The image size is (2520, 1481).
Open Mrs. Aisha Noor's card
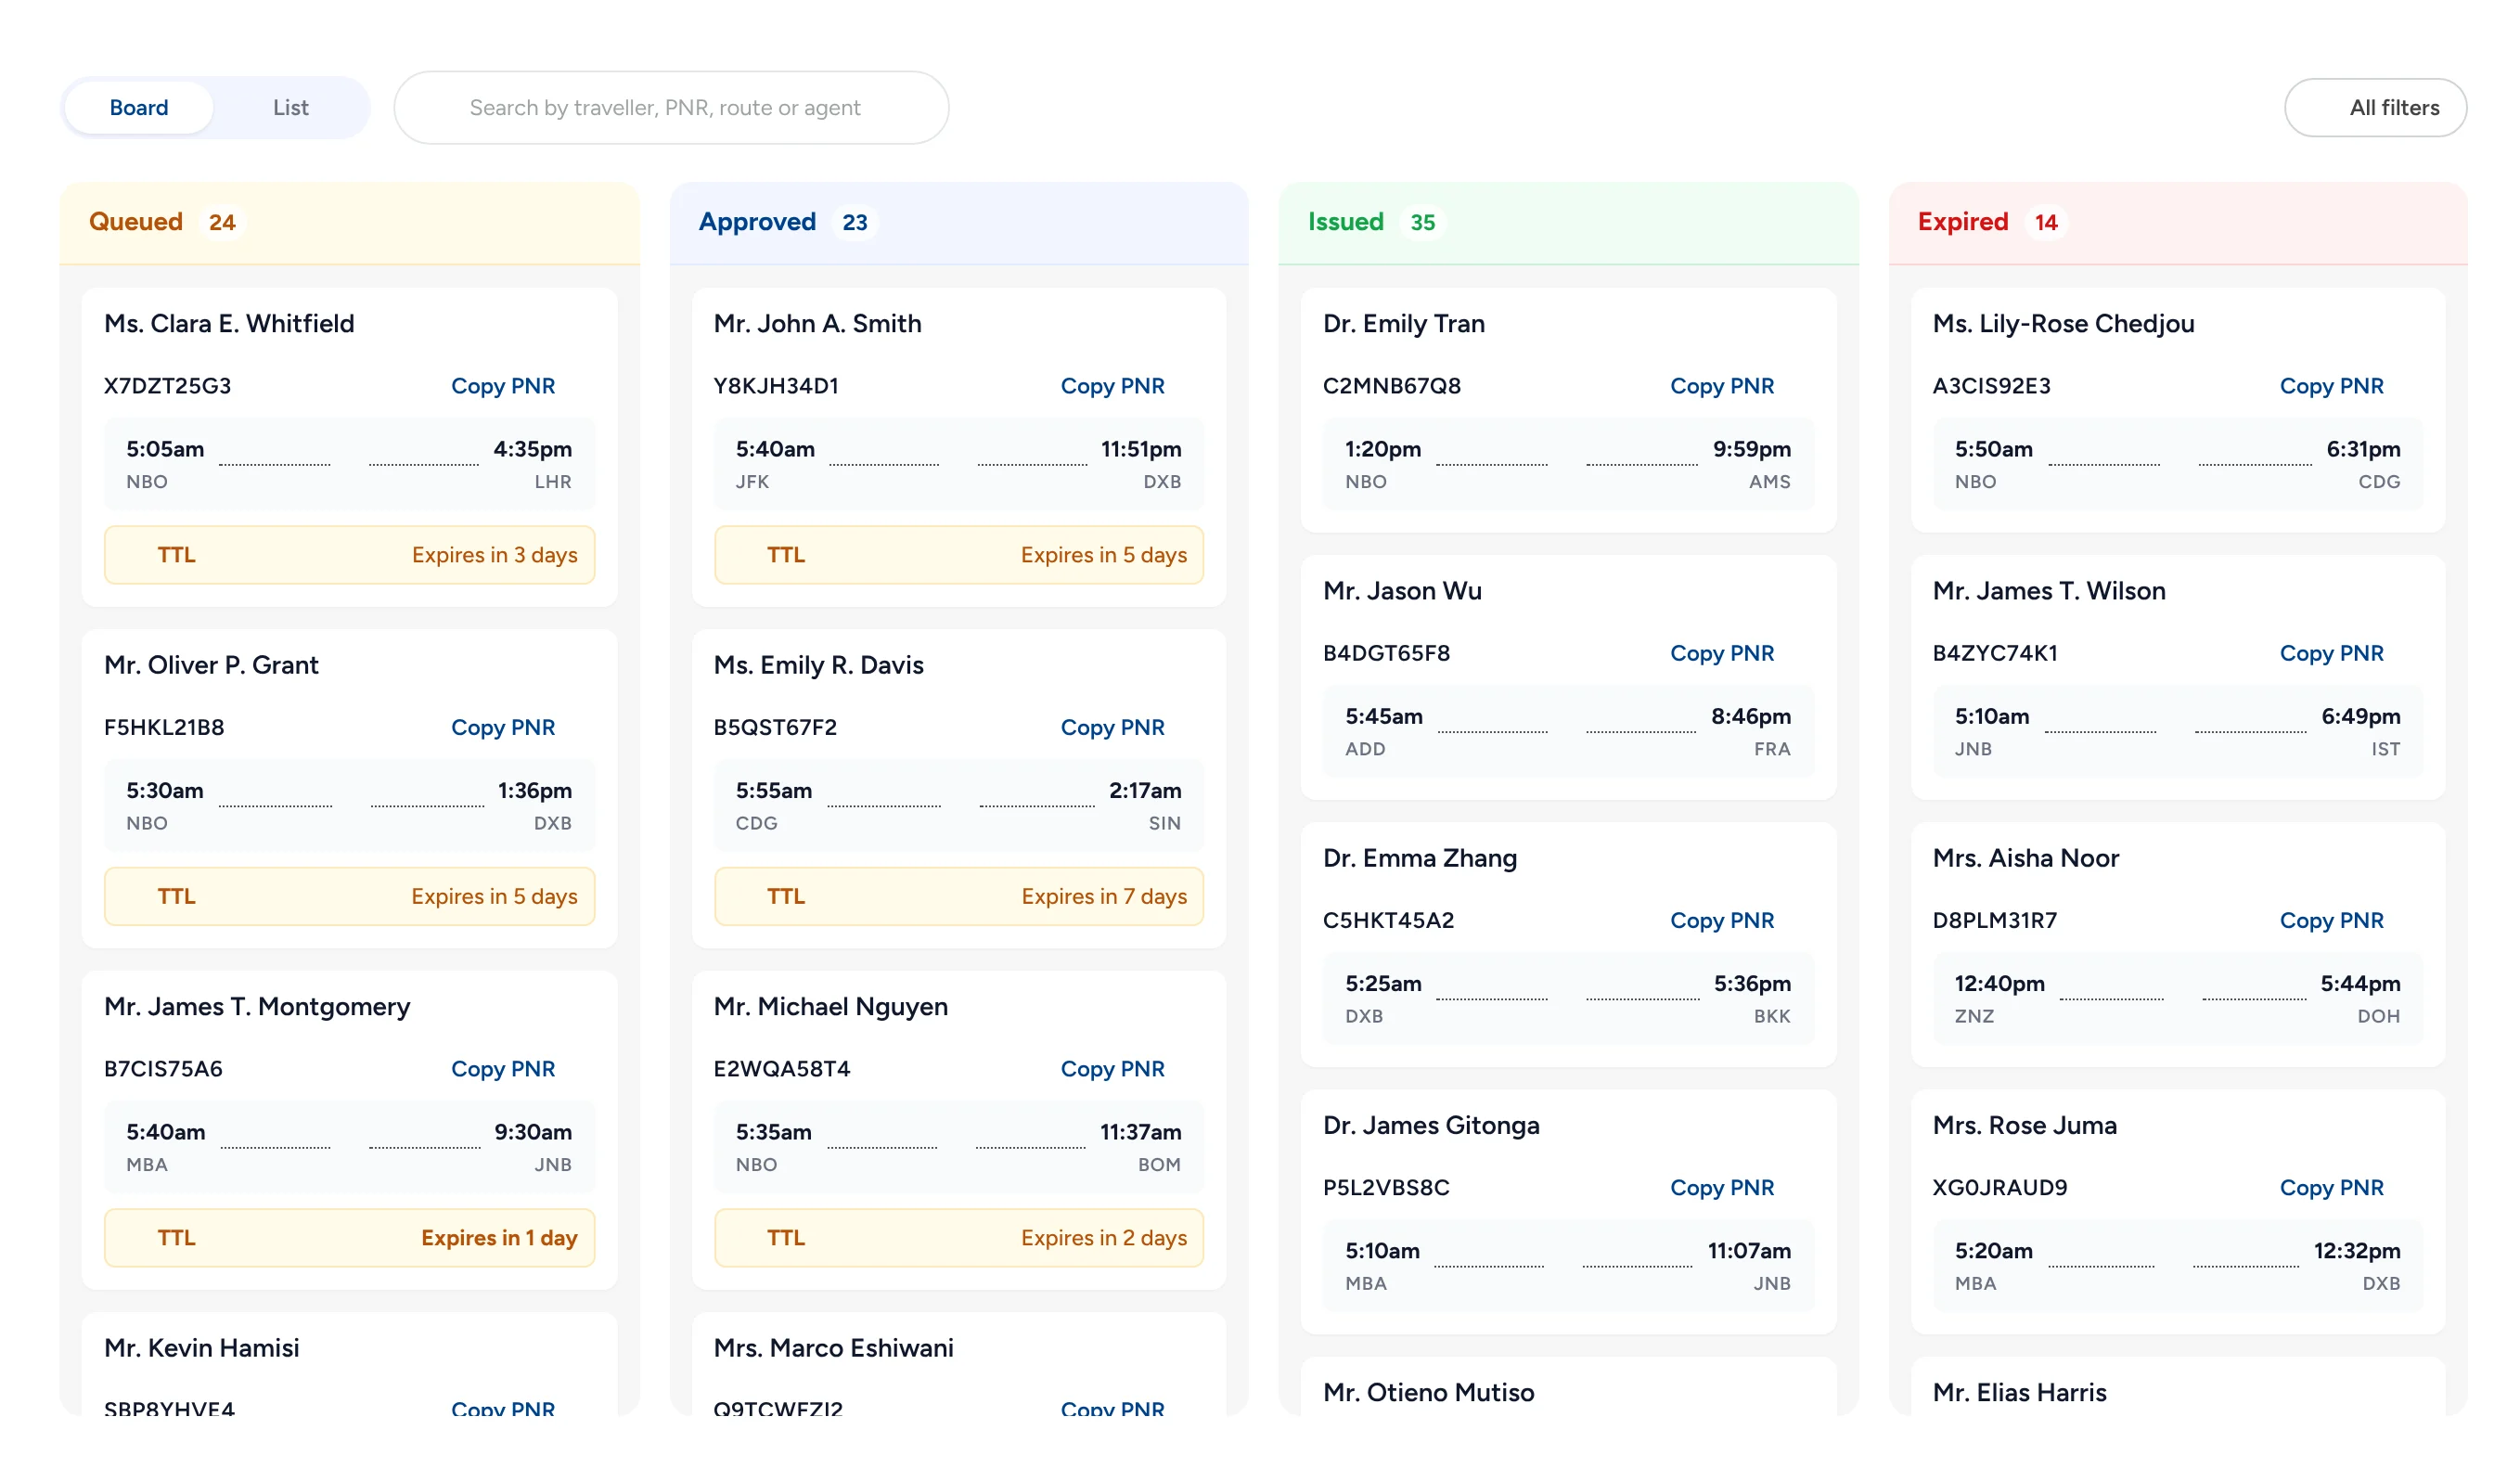(x=2178, y=944)
